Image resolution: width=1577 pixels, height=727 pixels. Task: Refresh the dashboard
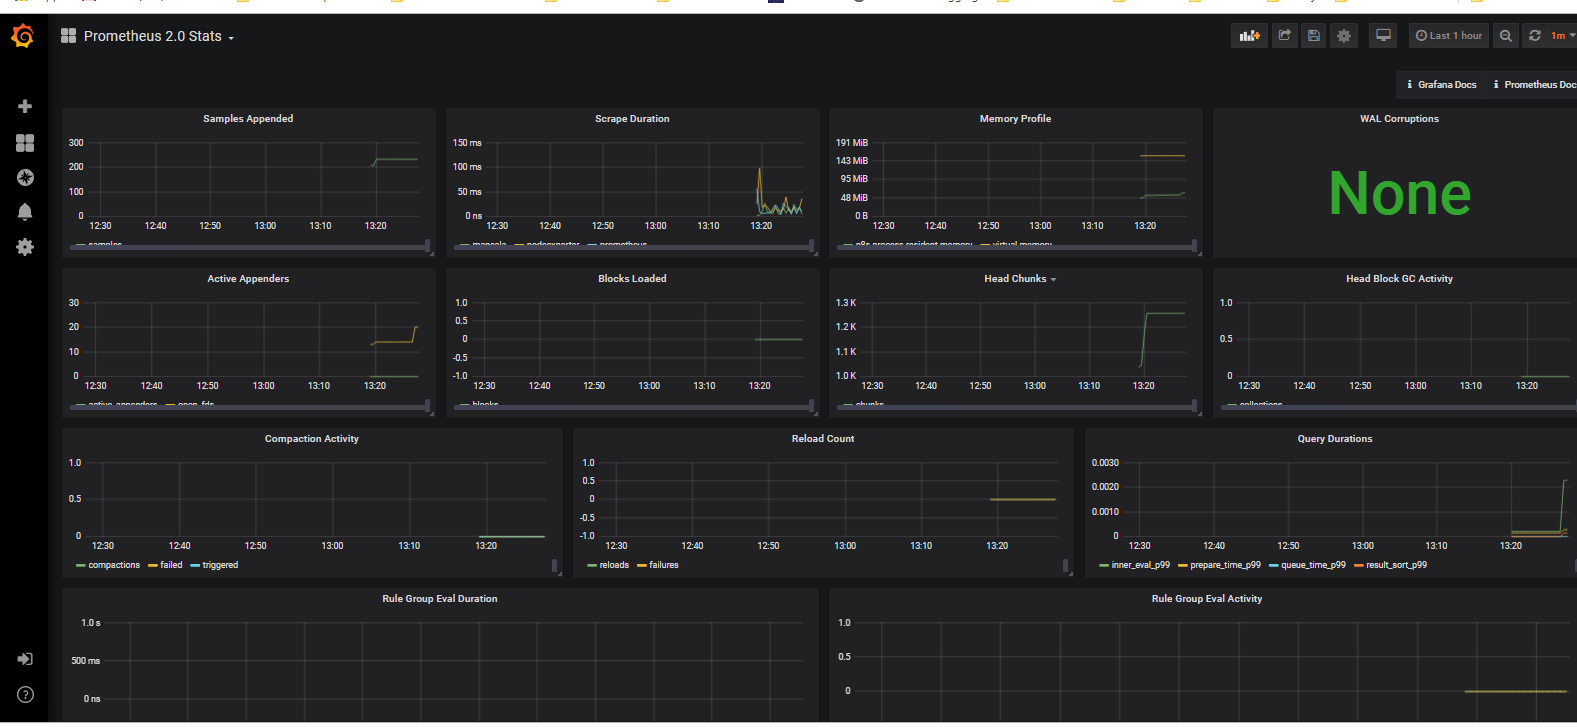[x=1535, y=36]
